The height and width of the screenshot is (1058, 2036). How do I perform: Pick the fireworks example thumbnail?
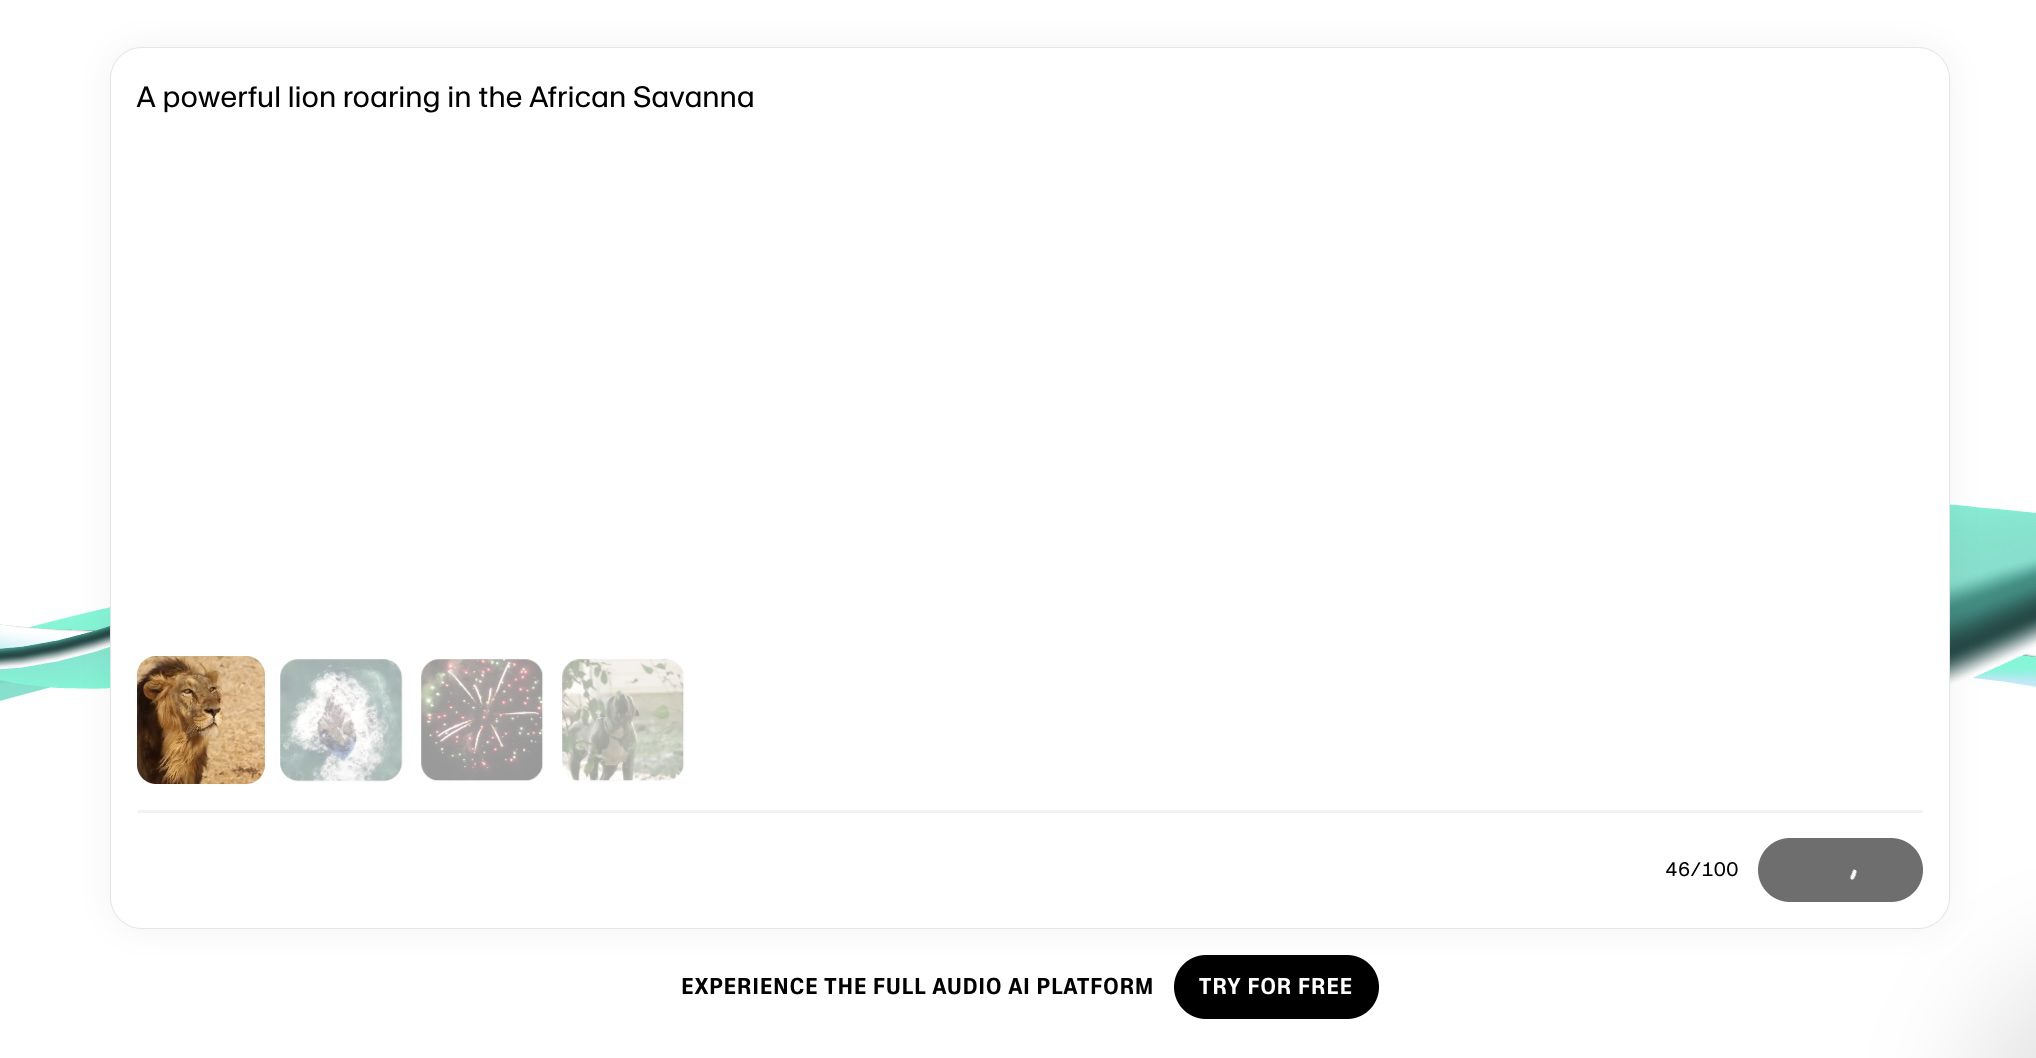[482, 720]
